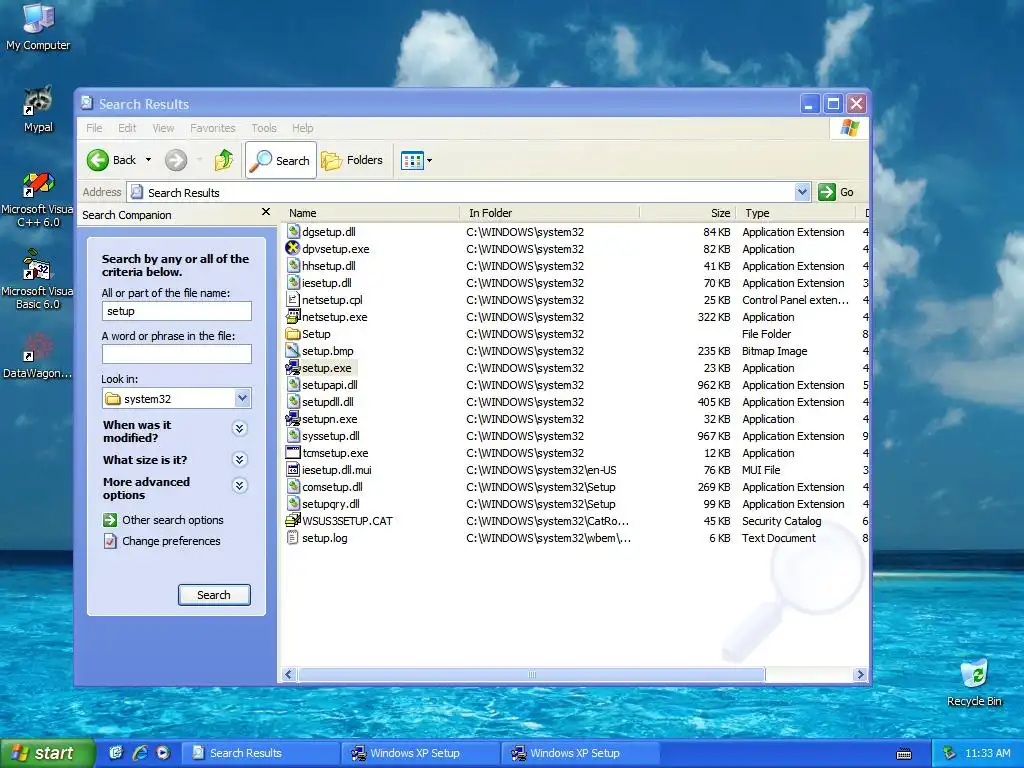Sort by the Name column header
Screen dimensions: 1024x768
pos(372,213)
